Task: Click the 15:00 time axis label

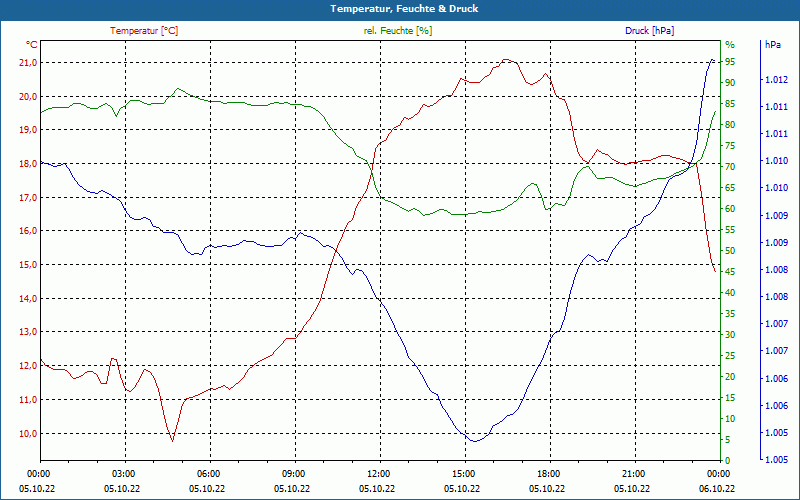Action: point(463,474)
